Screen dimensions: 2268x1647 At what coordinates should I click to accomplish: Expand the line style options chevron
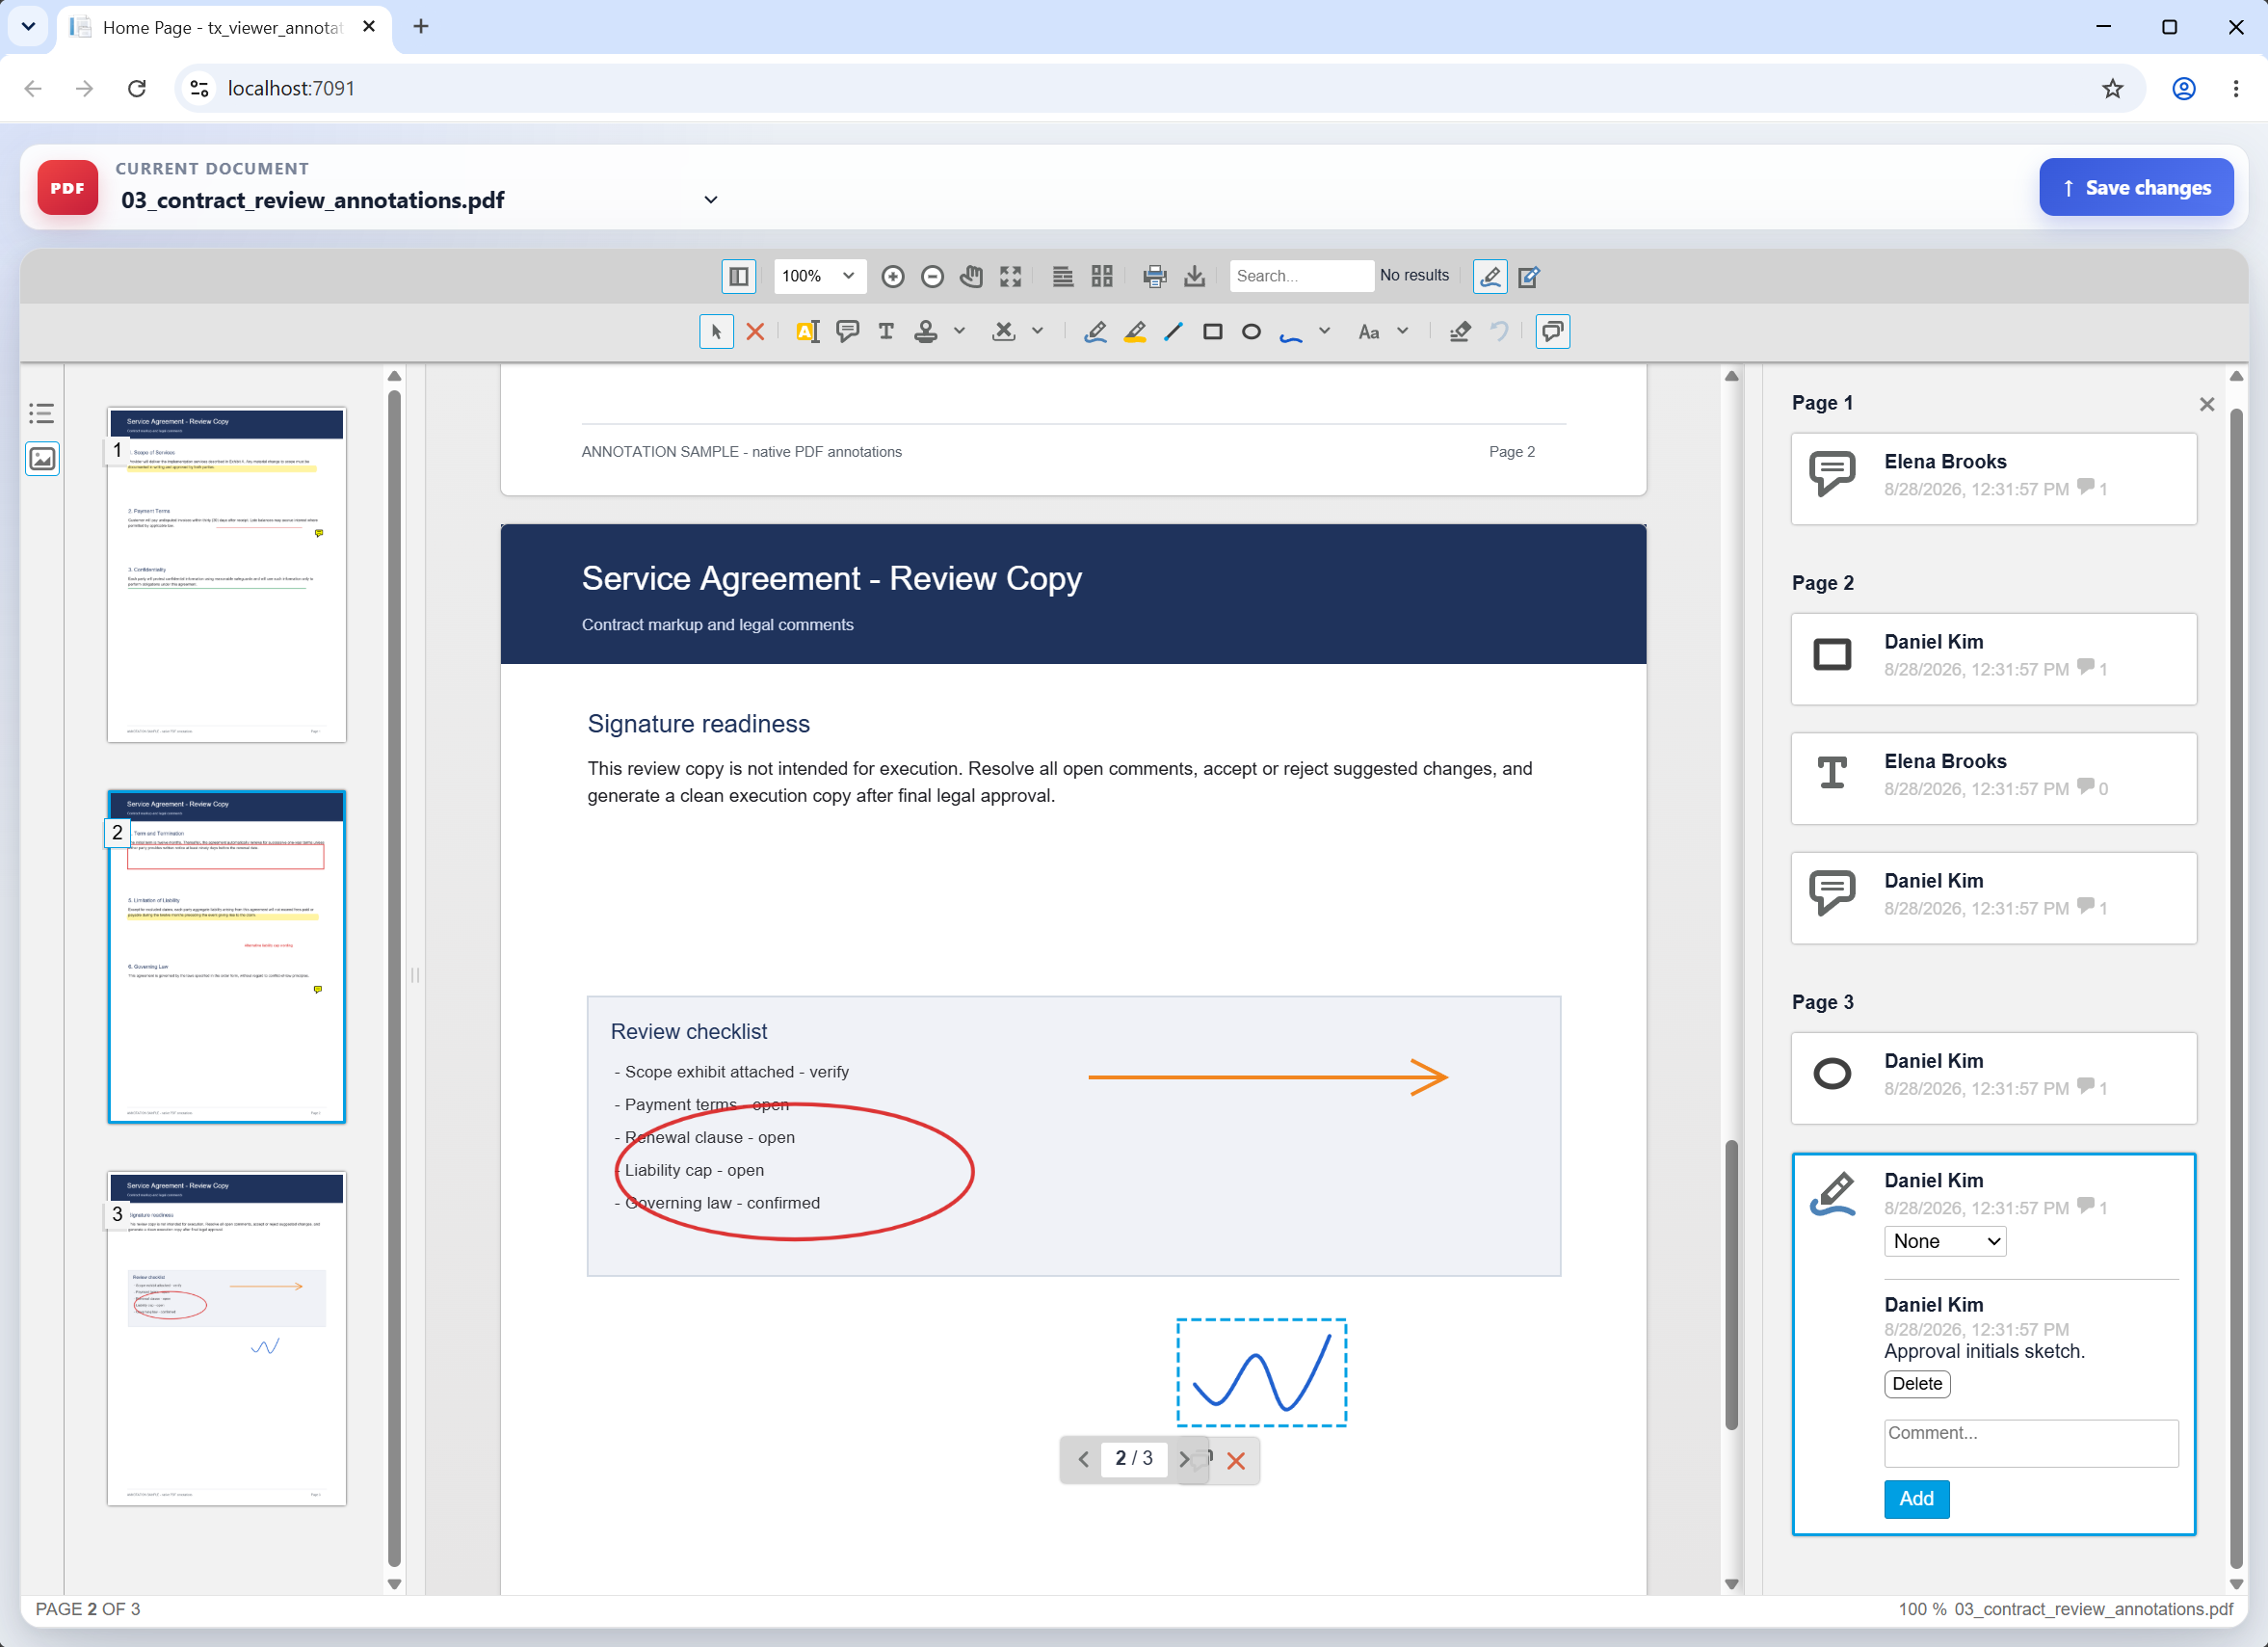click(1324, 331)
